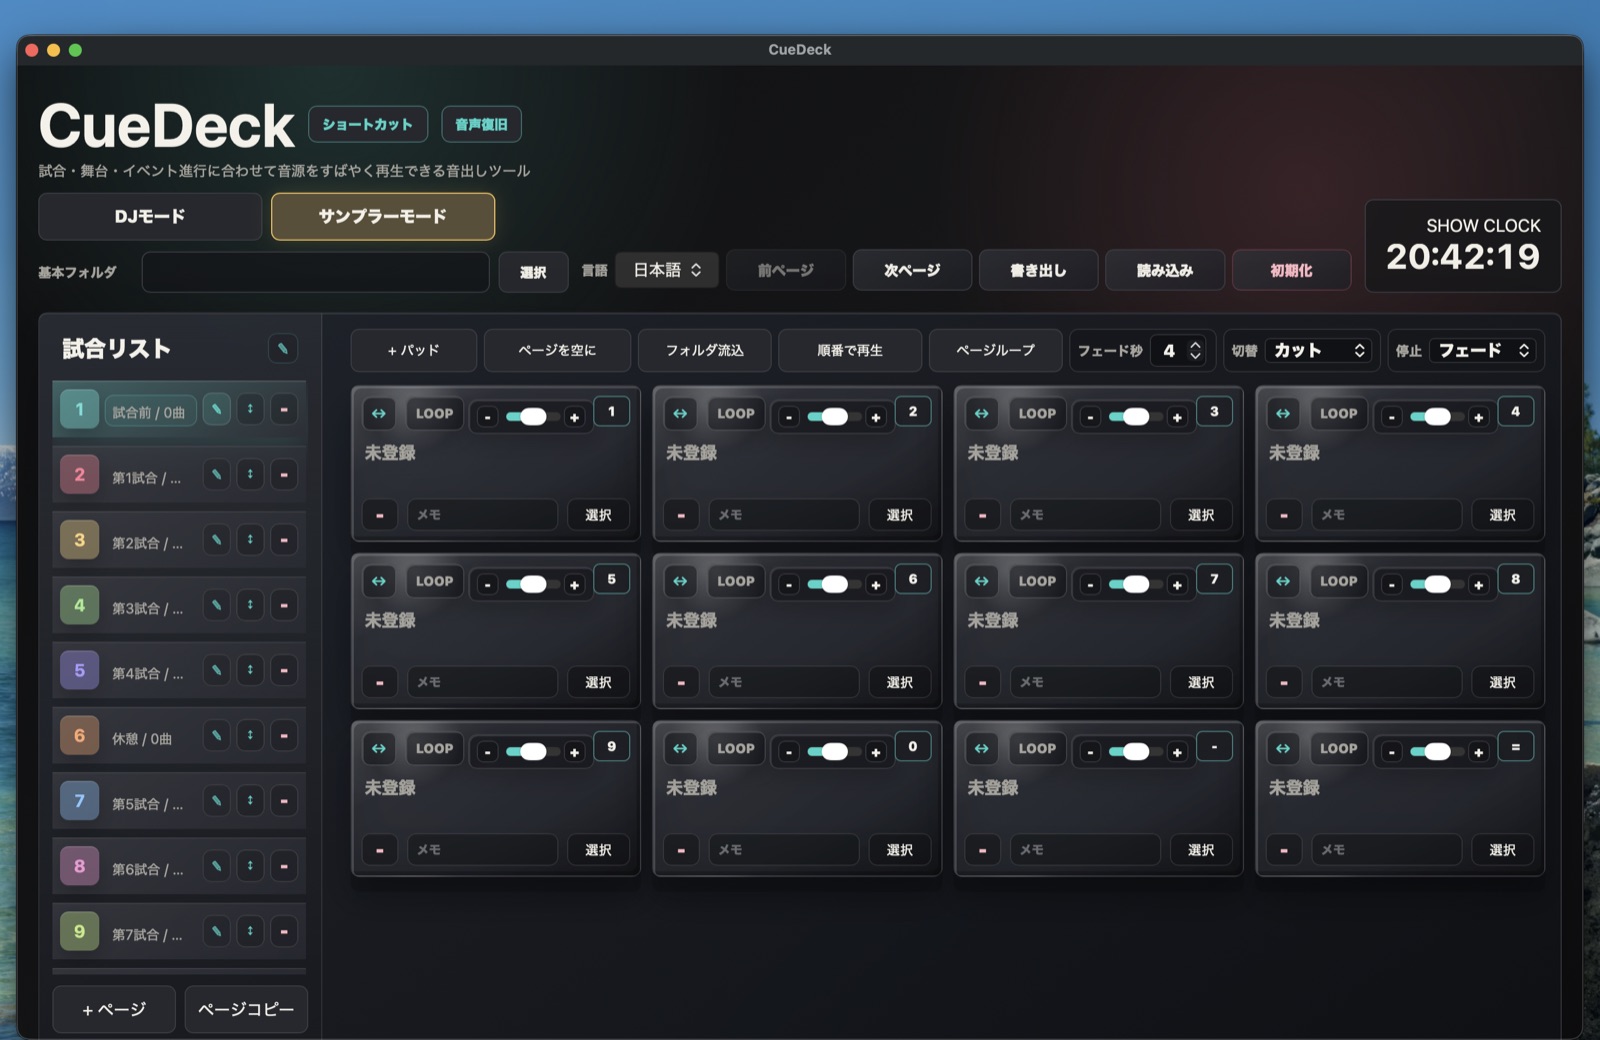Toggle ページループ page loop

(x=995, y=350)
